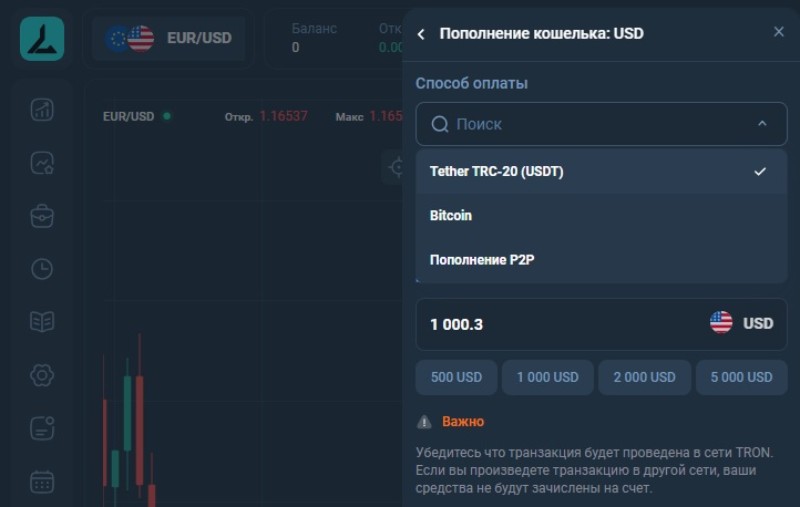Open the book education icon
This screenshot has width=800, height=507.
pos(42,322)
